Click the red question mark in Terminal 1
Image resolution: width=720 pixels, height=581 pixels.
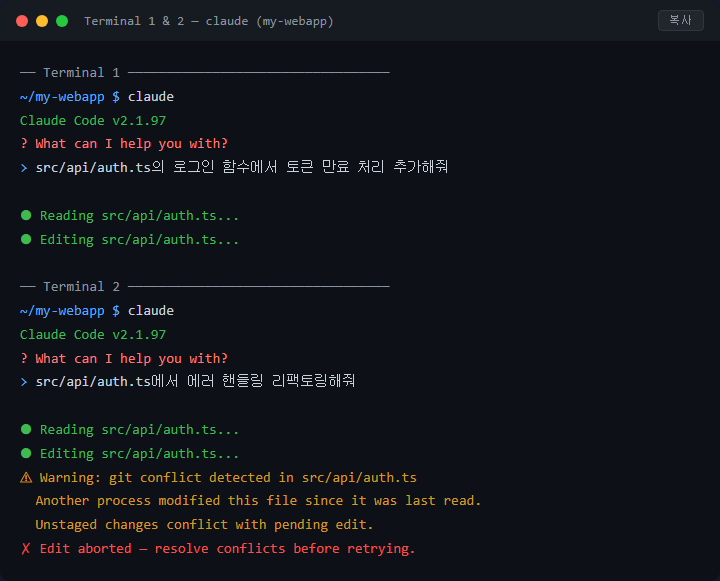pyautogui.click(x=24, y=144)
